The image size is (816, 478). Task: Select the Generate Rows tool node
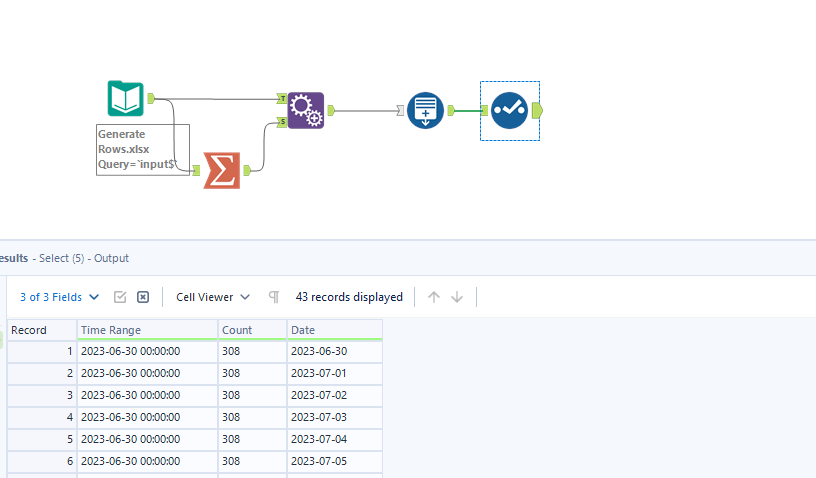tap(425, 110)
